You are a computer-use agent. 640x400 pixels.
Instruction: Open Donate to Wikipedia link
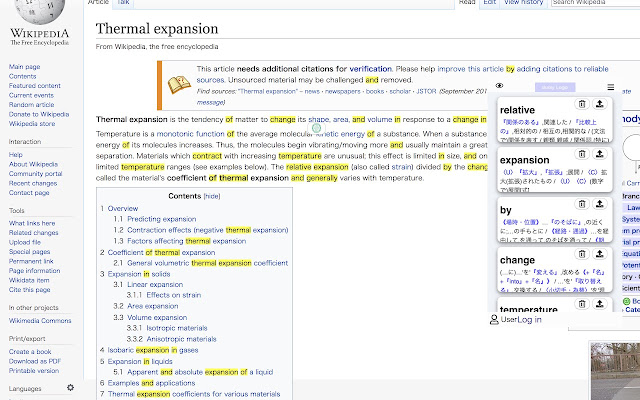click(39, 114)
